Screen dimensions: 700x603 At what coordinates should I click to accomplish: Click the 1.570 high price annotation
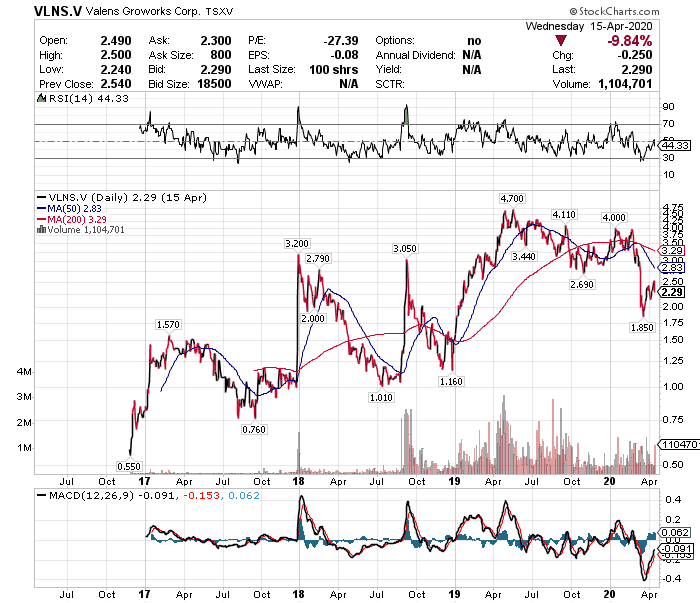[168, 324]
